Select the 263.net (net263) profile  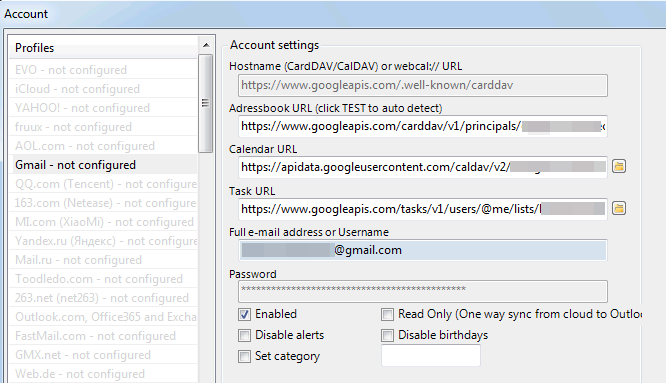pyautogui.click(x=103, y=298)
